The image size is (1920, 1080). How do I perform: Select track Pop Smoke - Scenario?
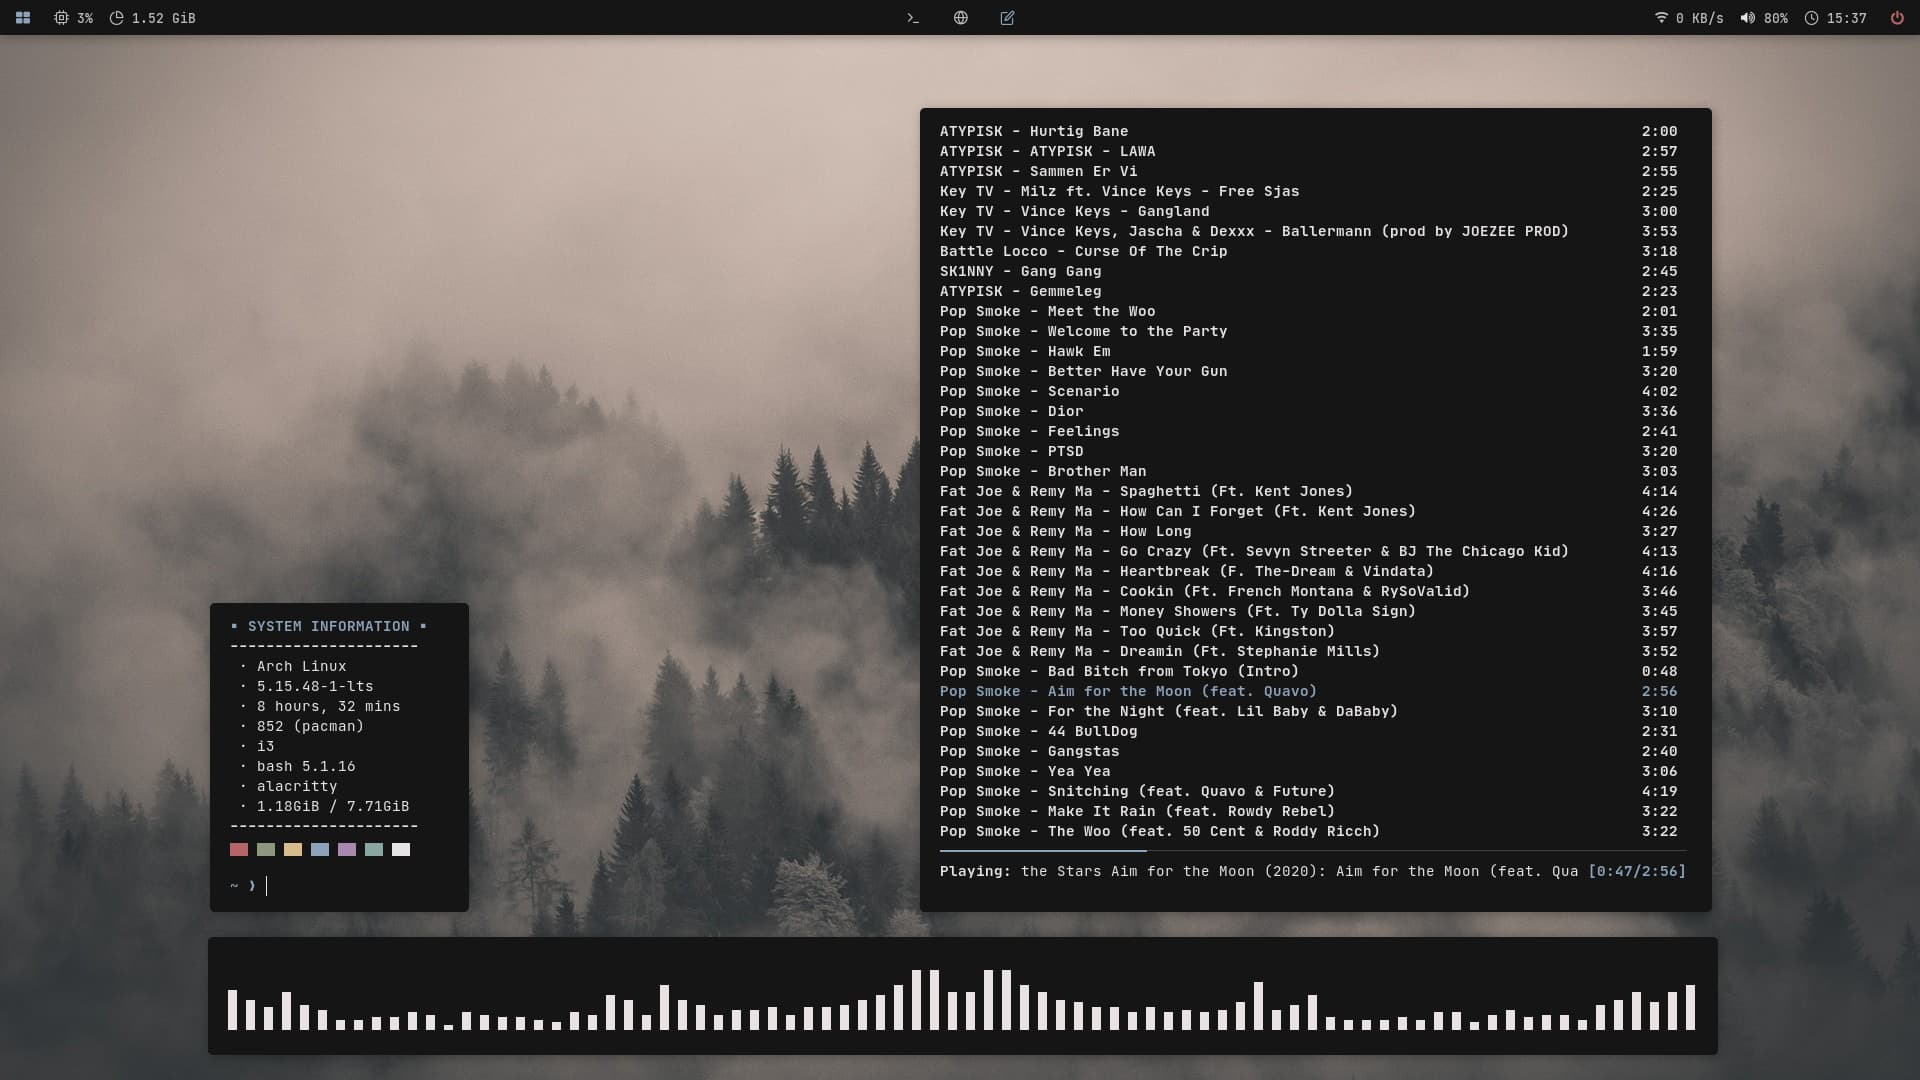[1309, 391]
